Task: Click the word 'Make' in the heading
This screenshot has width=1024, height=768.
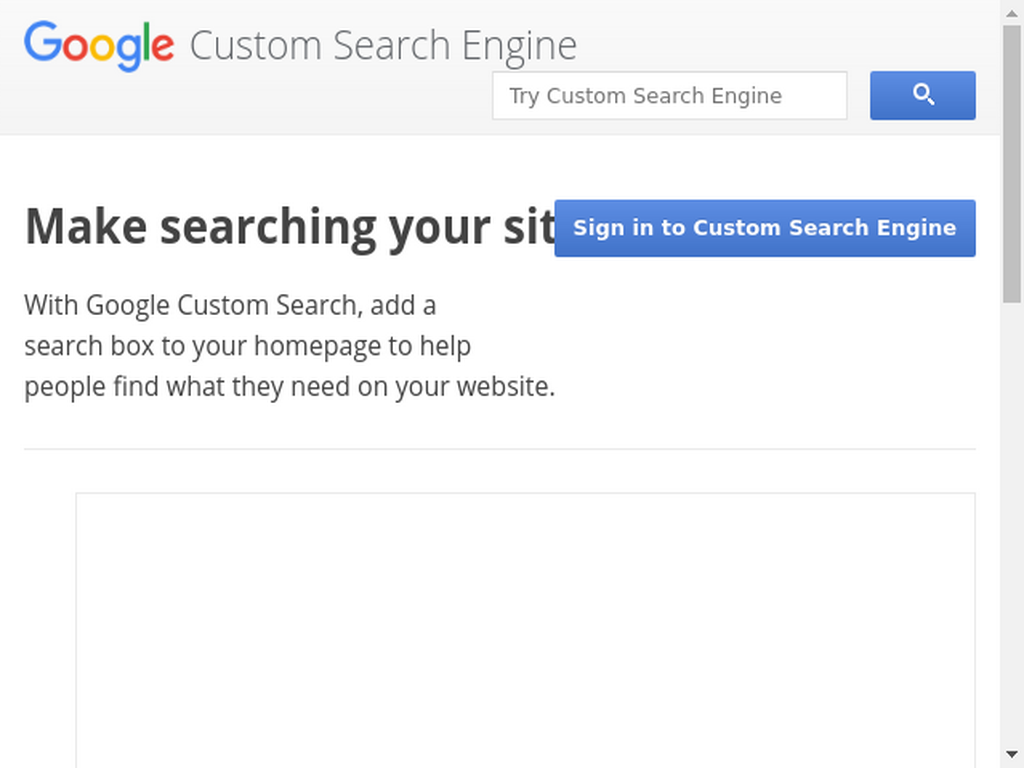Action: click(86, 227)
